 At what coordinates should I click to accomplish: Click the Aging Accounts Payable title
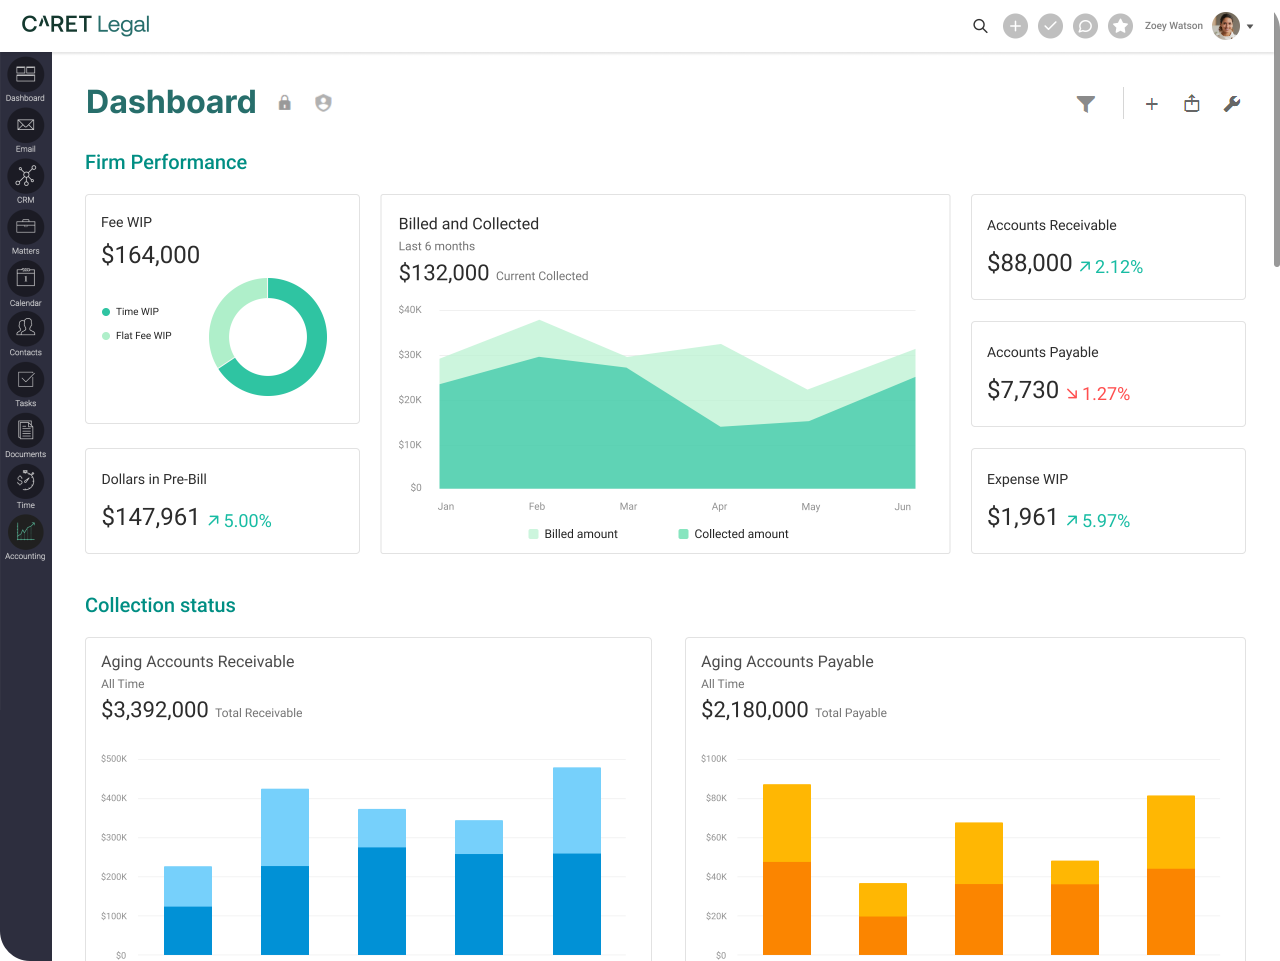coord(787,662)
